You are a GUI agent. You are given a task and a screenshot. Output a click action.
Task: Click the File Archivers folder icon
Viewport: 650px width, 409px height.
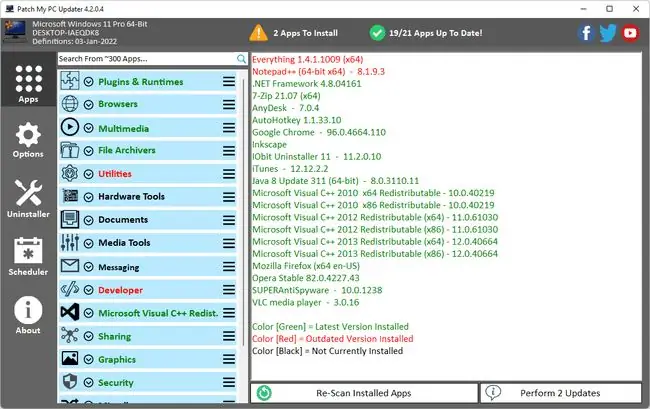click(x=70, y=150)
